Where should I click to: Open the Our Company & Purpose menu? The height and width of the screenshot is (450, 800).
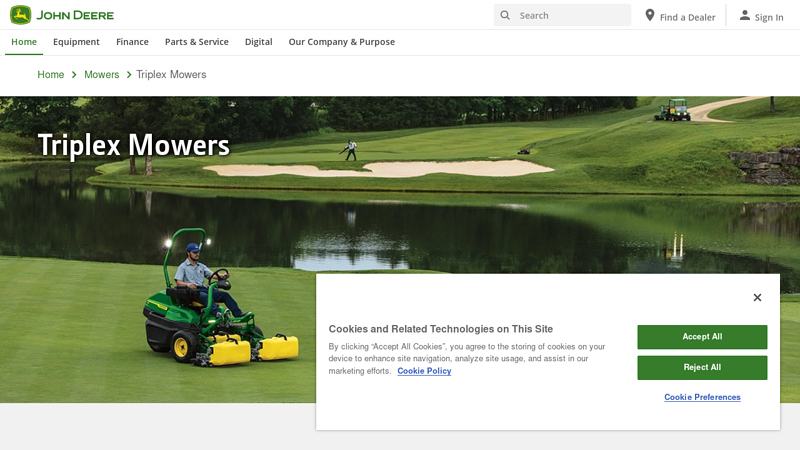tap(342, 42)
